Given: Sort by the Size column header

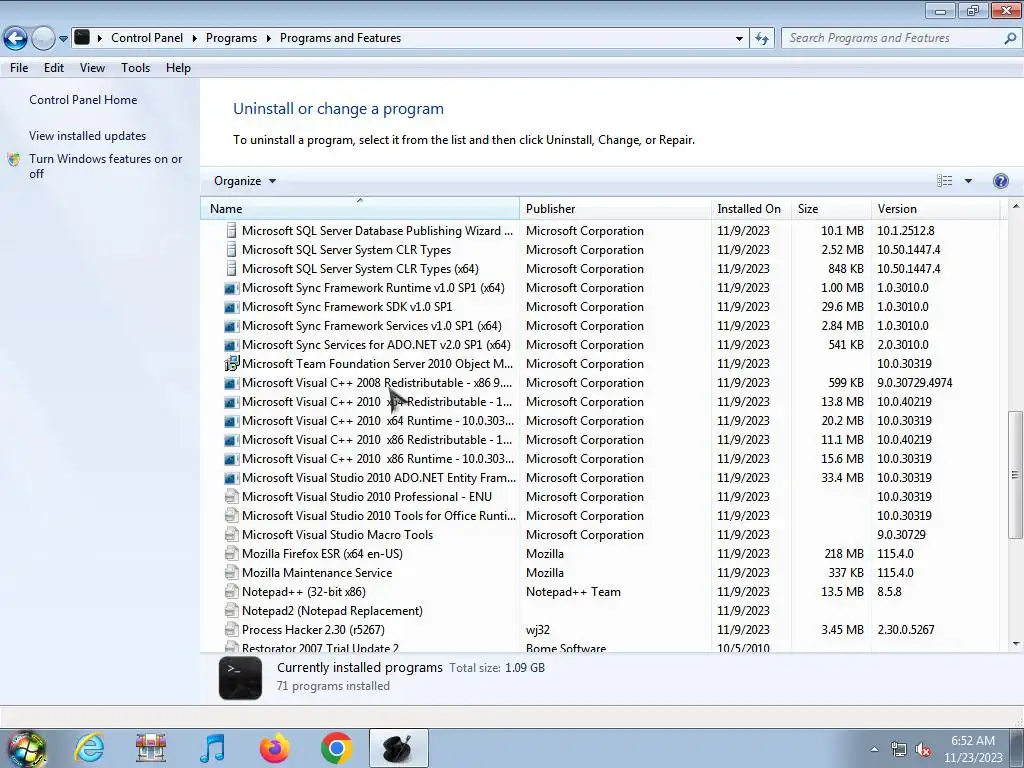Looking at the screenshot, I should (831, 209).
